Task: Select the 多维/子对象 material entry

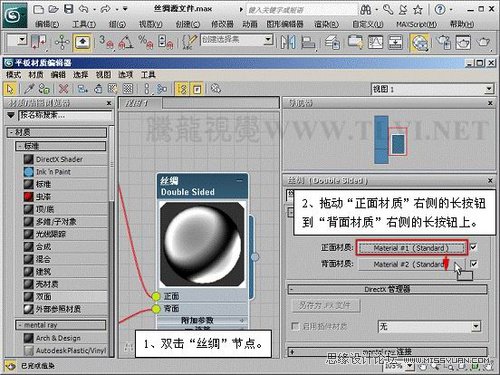Action: (66, 222)
